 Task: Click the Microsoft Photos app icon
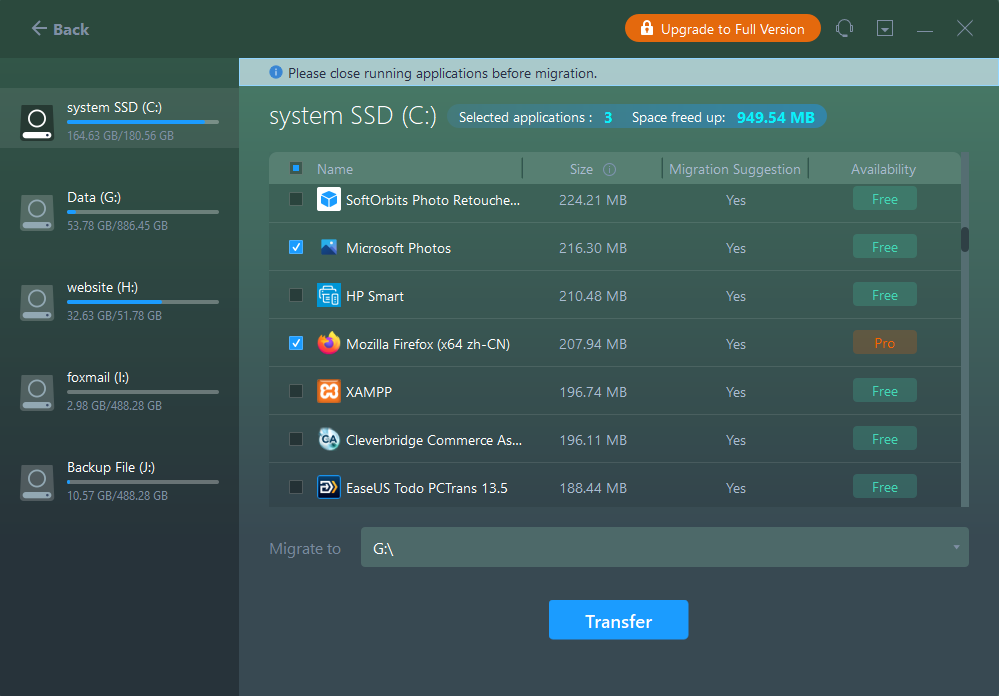329,248
